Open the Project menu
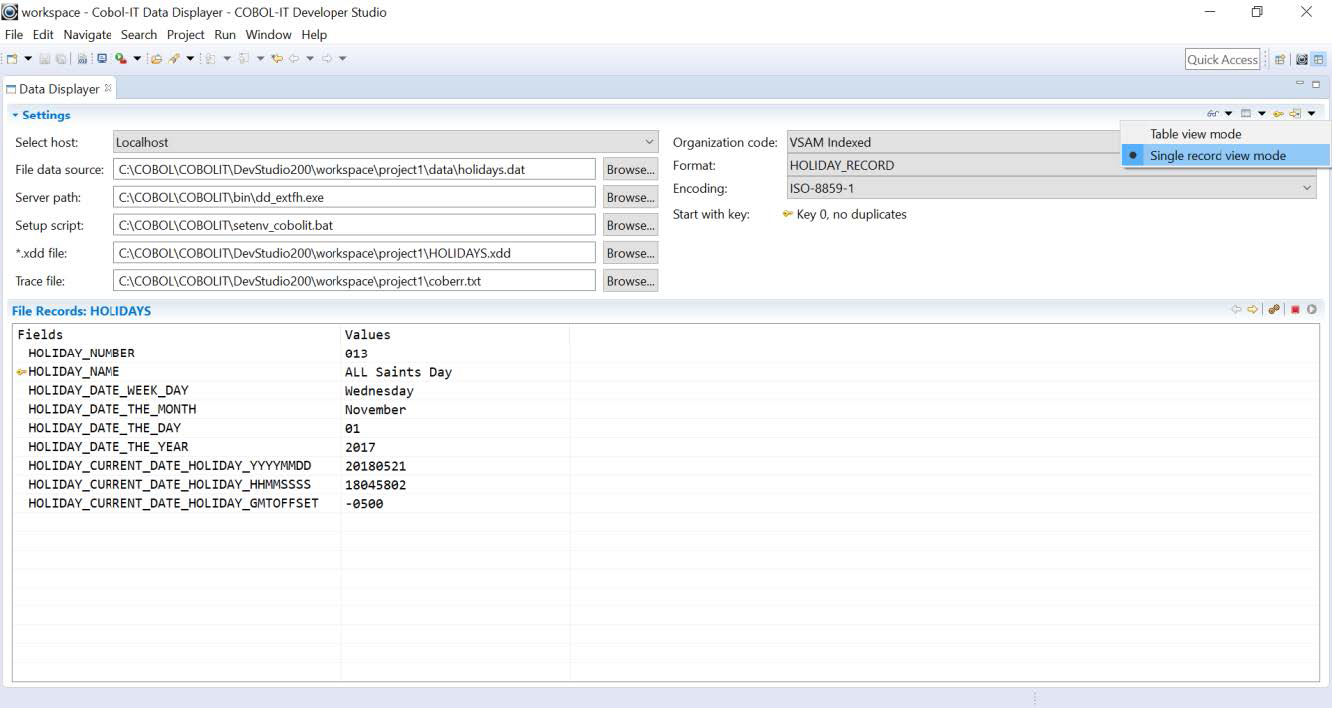The width and height of the screenshot is (1332, 708). [x=185, y=35]
